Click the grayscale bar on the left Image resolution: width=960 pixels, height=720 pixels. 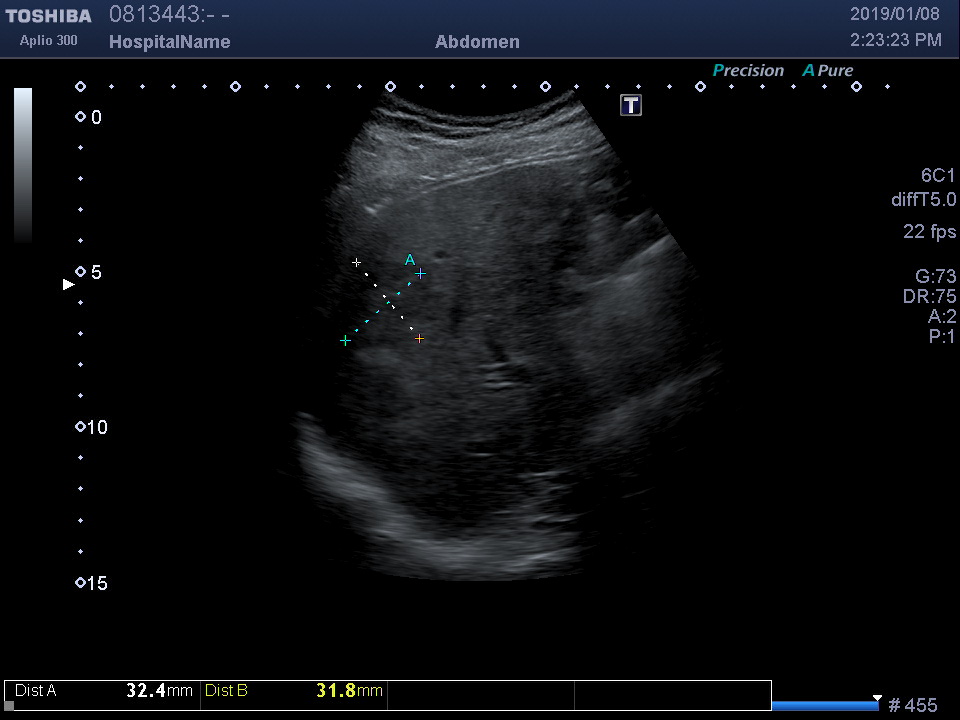pos(22,165)
